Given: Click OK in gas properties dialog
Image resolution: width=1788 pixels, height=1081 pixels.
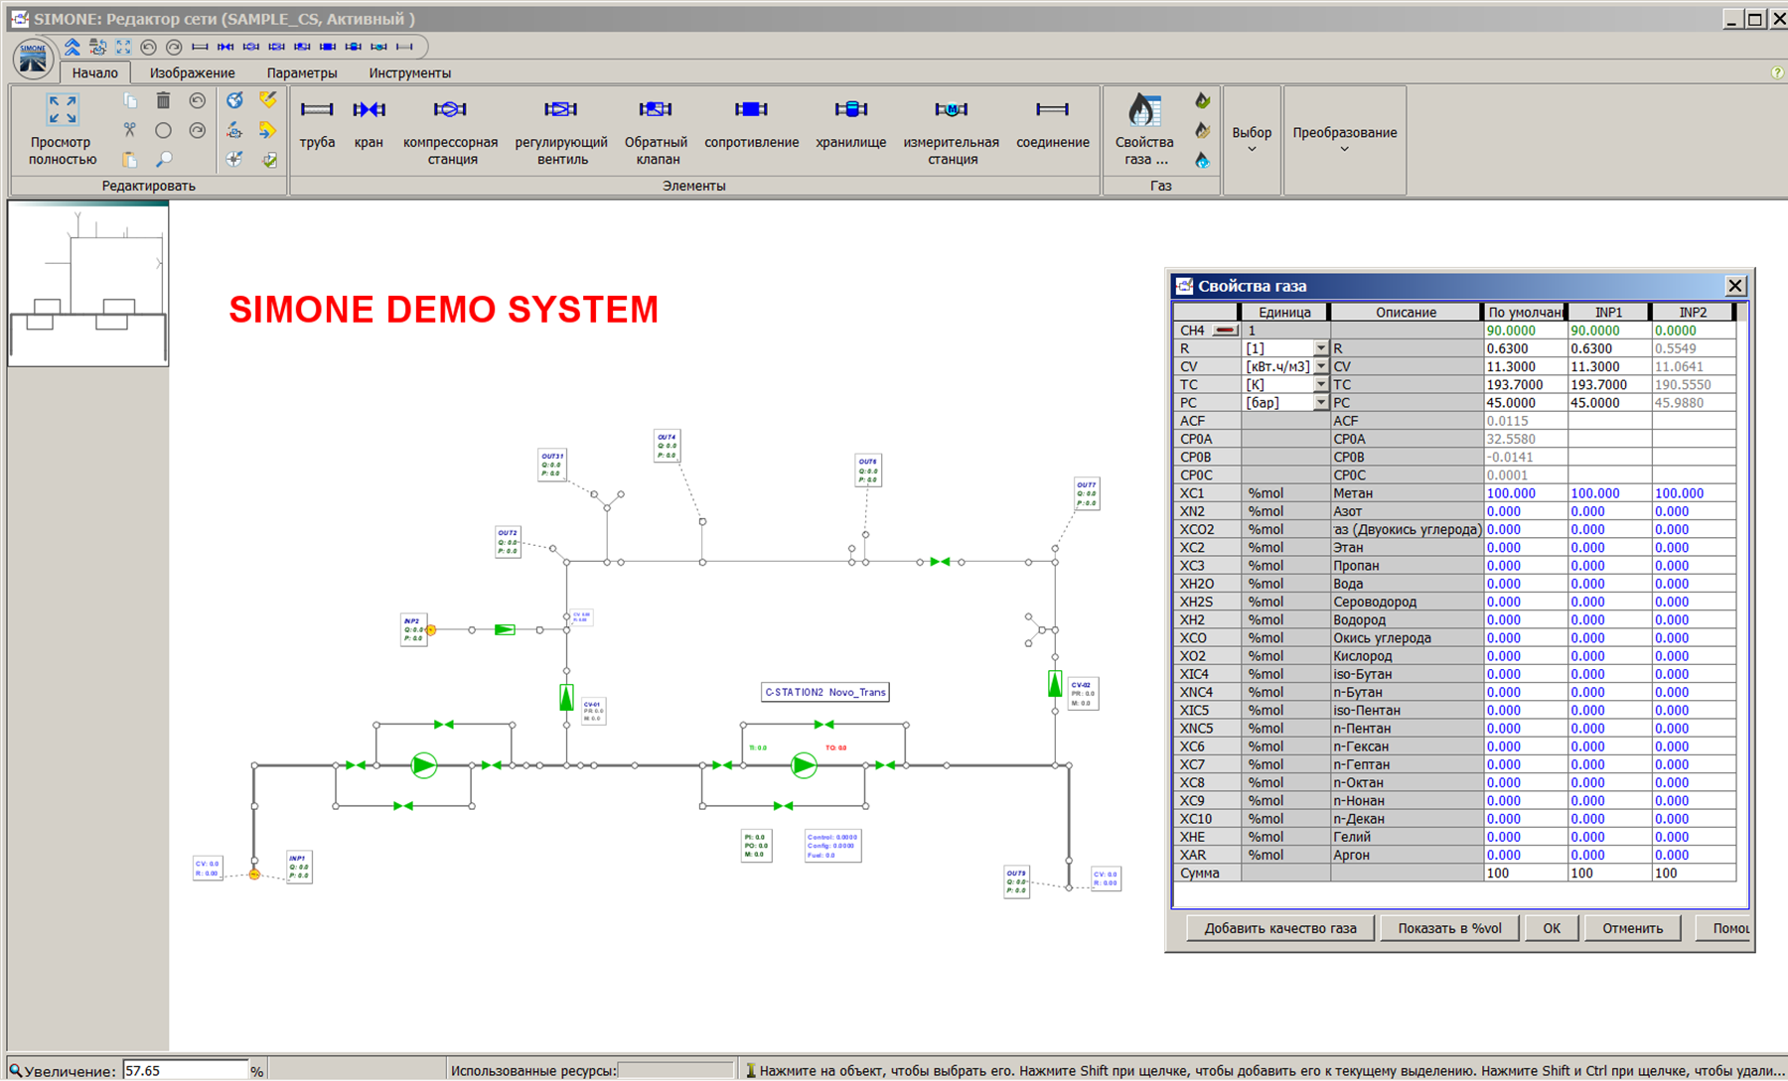Looking at the screenshot, I should pos(1551,928).
